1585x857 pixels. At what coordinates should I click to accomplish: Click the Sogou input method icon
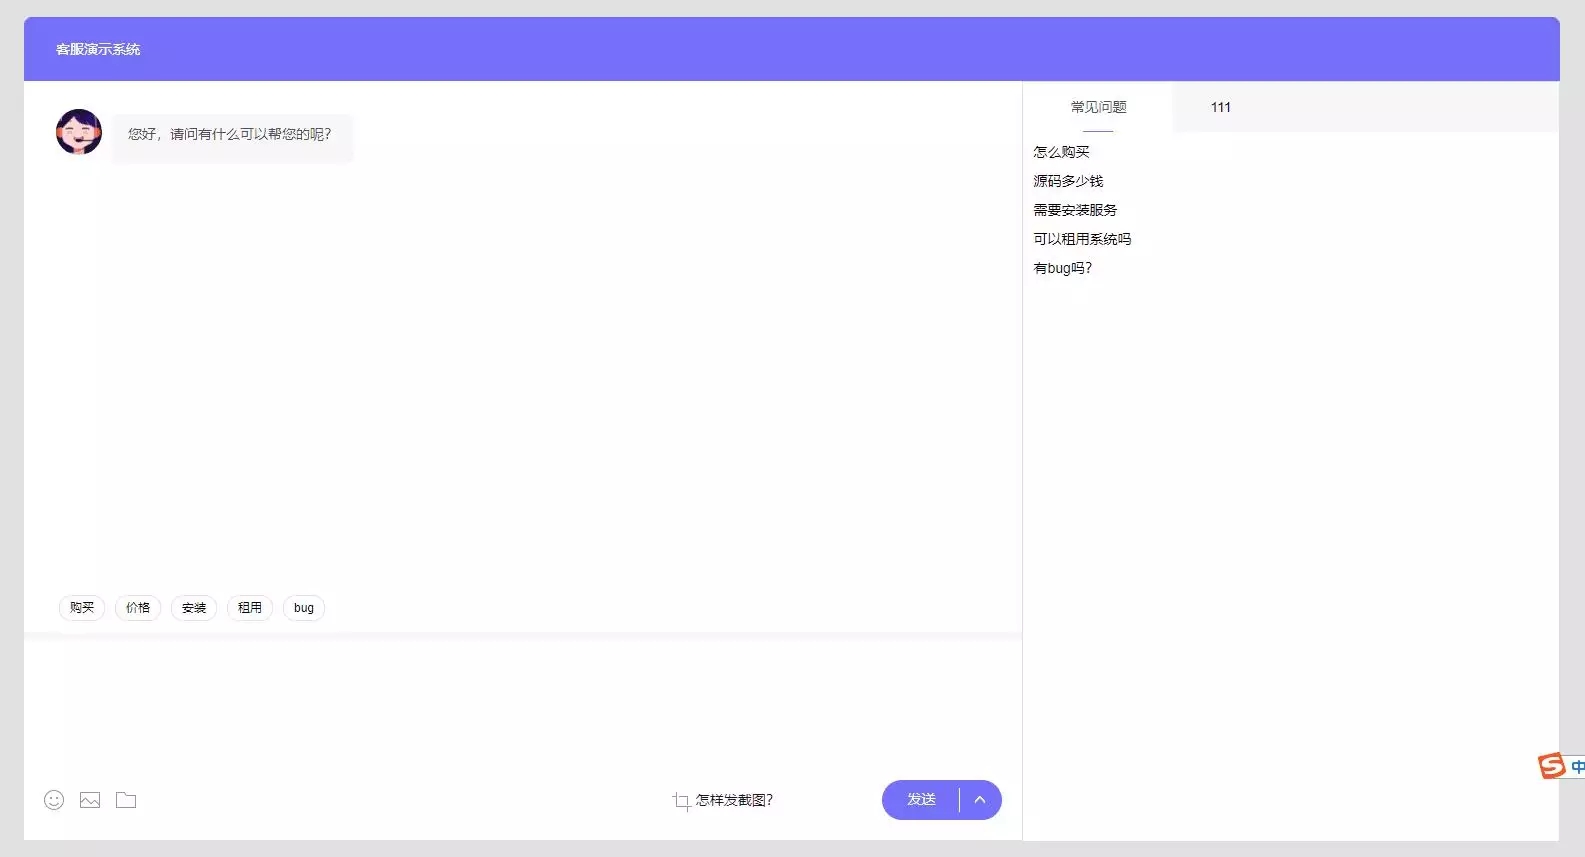point(1551,766)
